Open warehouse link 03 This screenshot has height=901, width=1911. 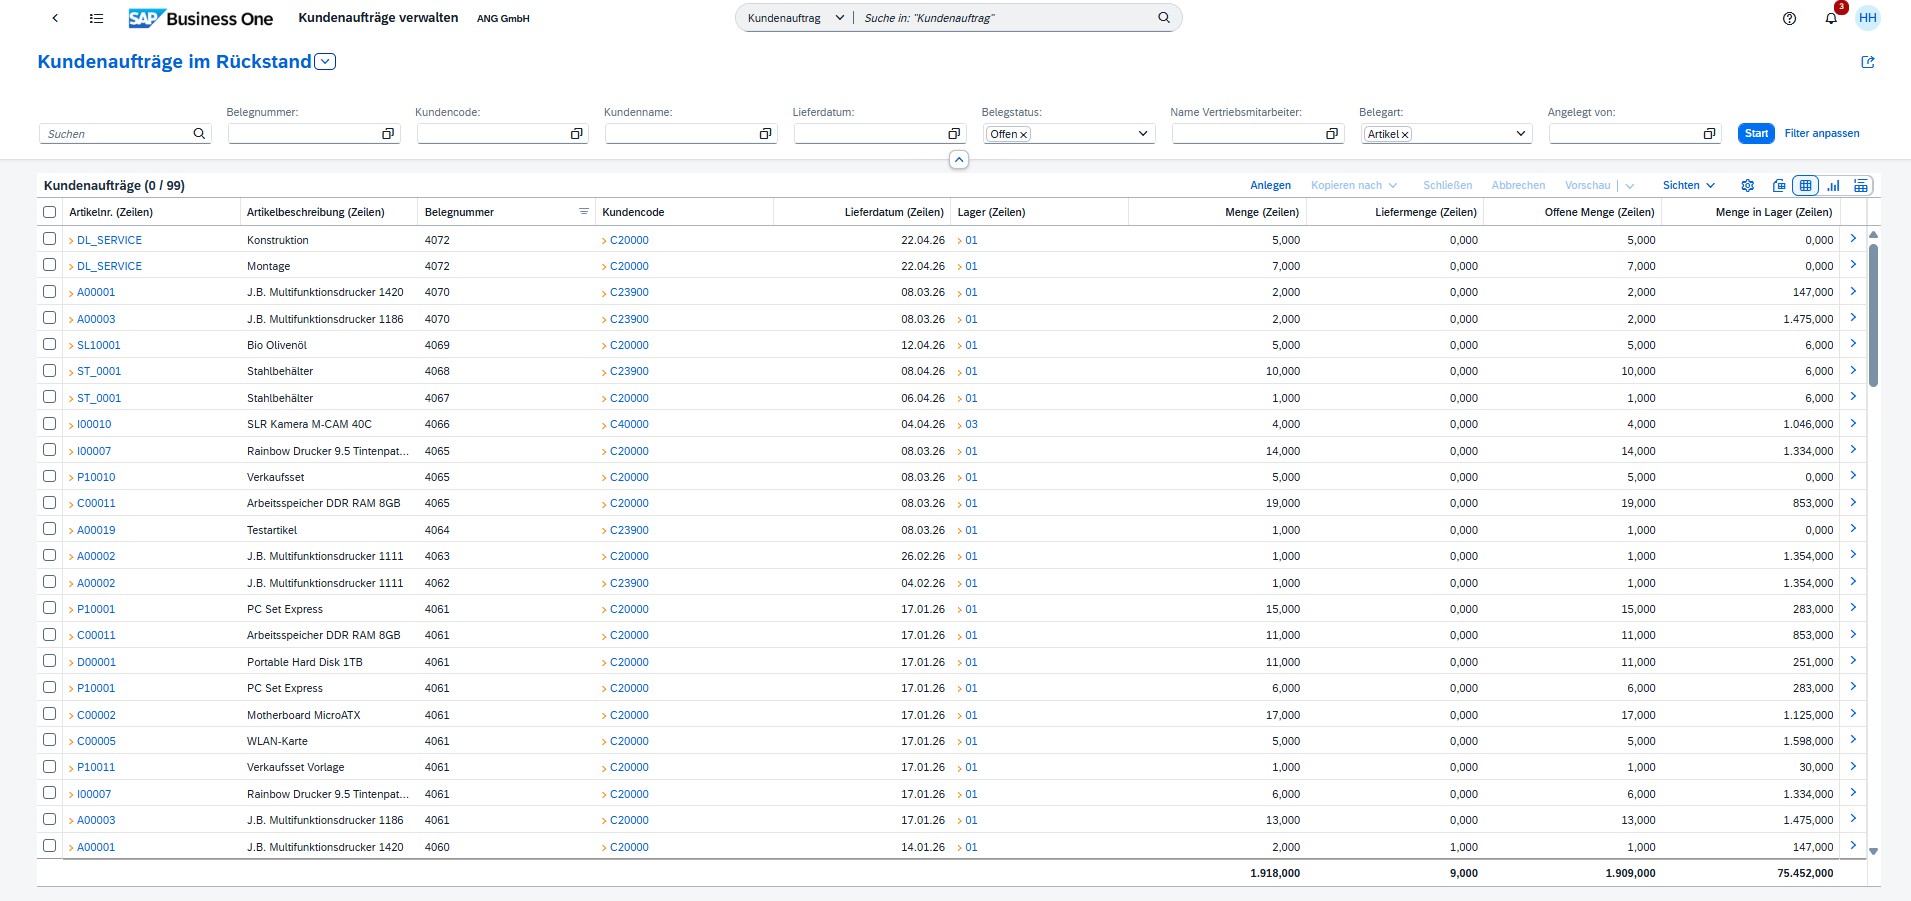971,424
